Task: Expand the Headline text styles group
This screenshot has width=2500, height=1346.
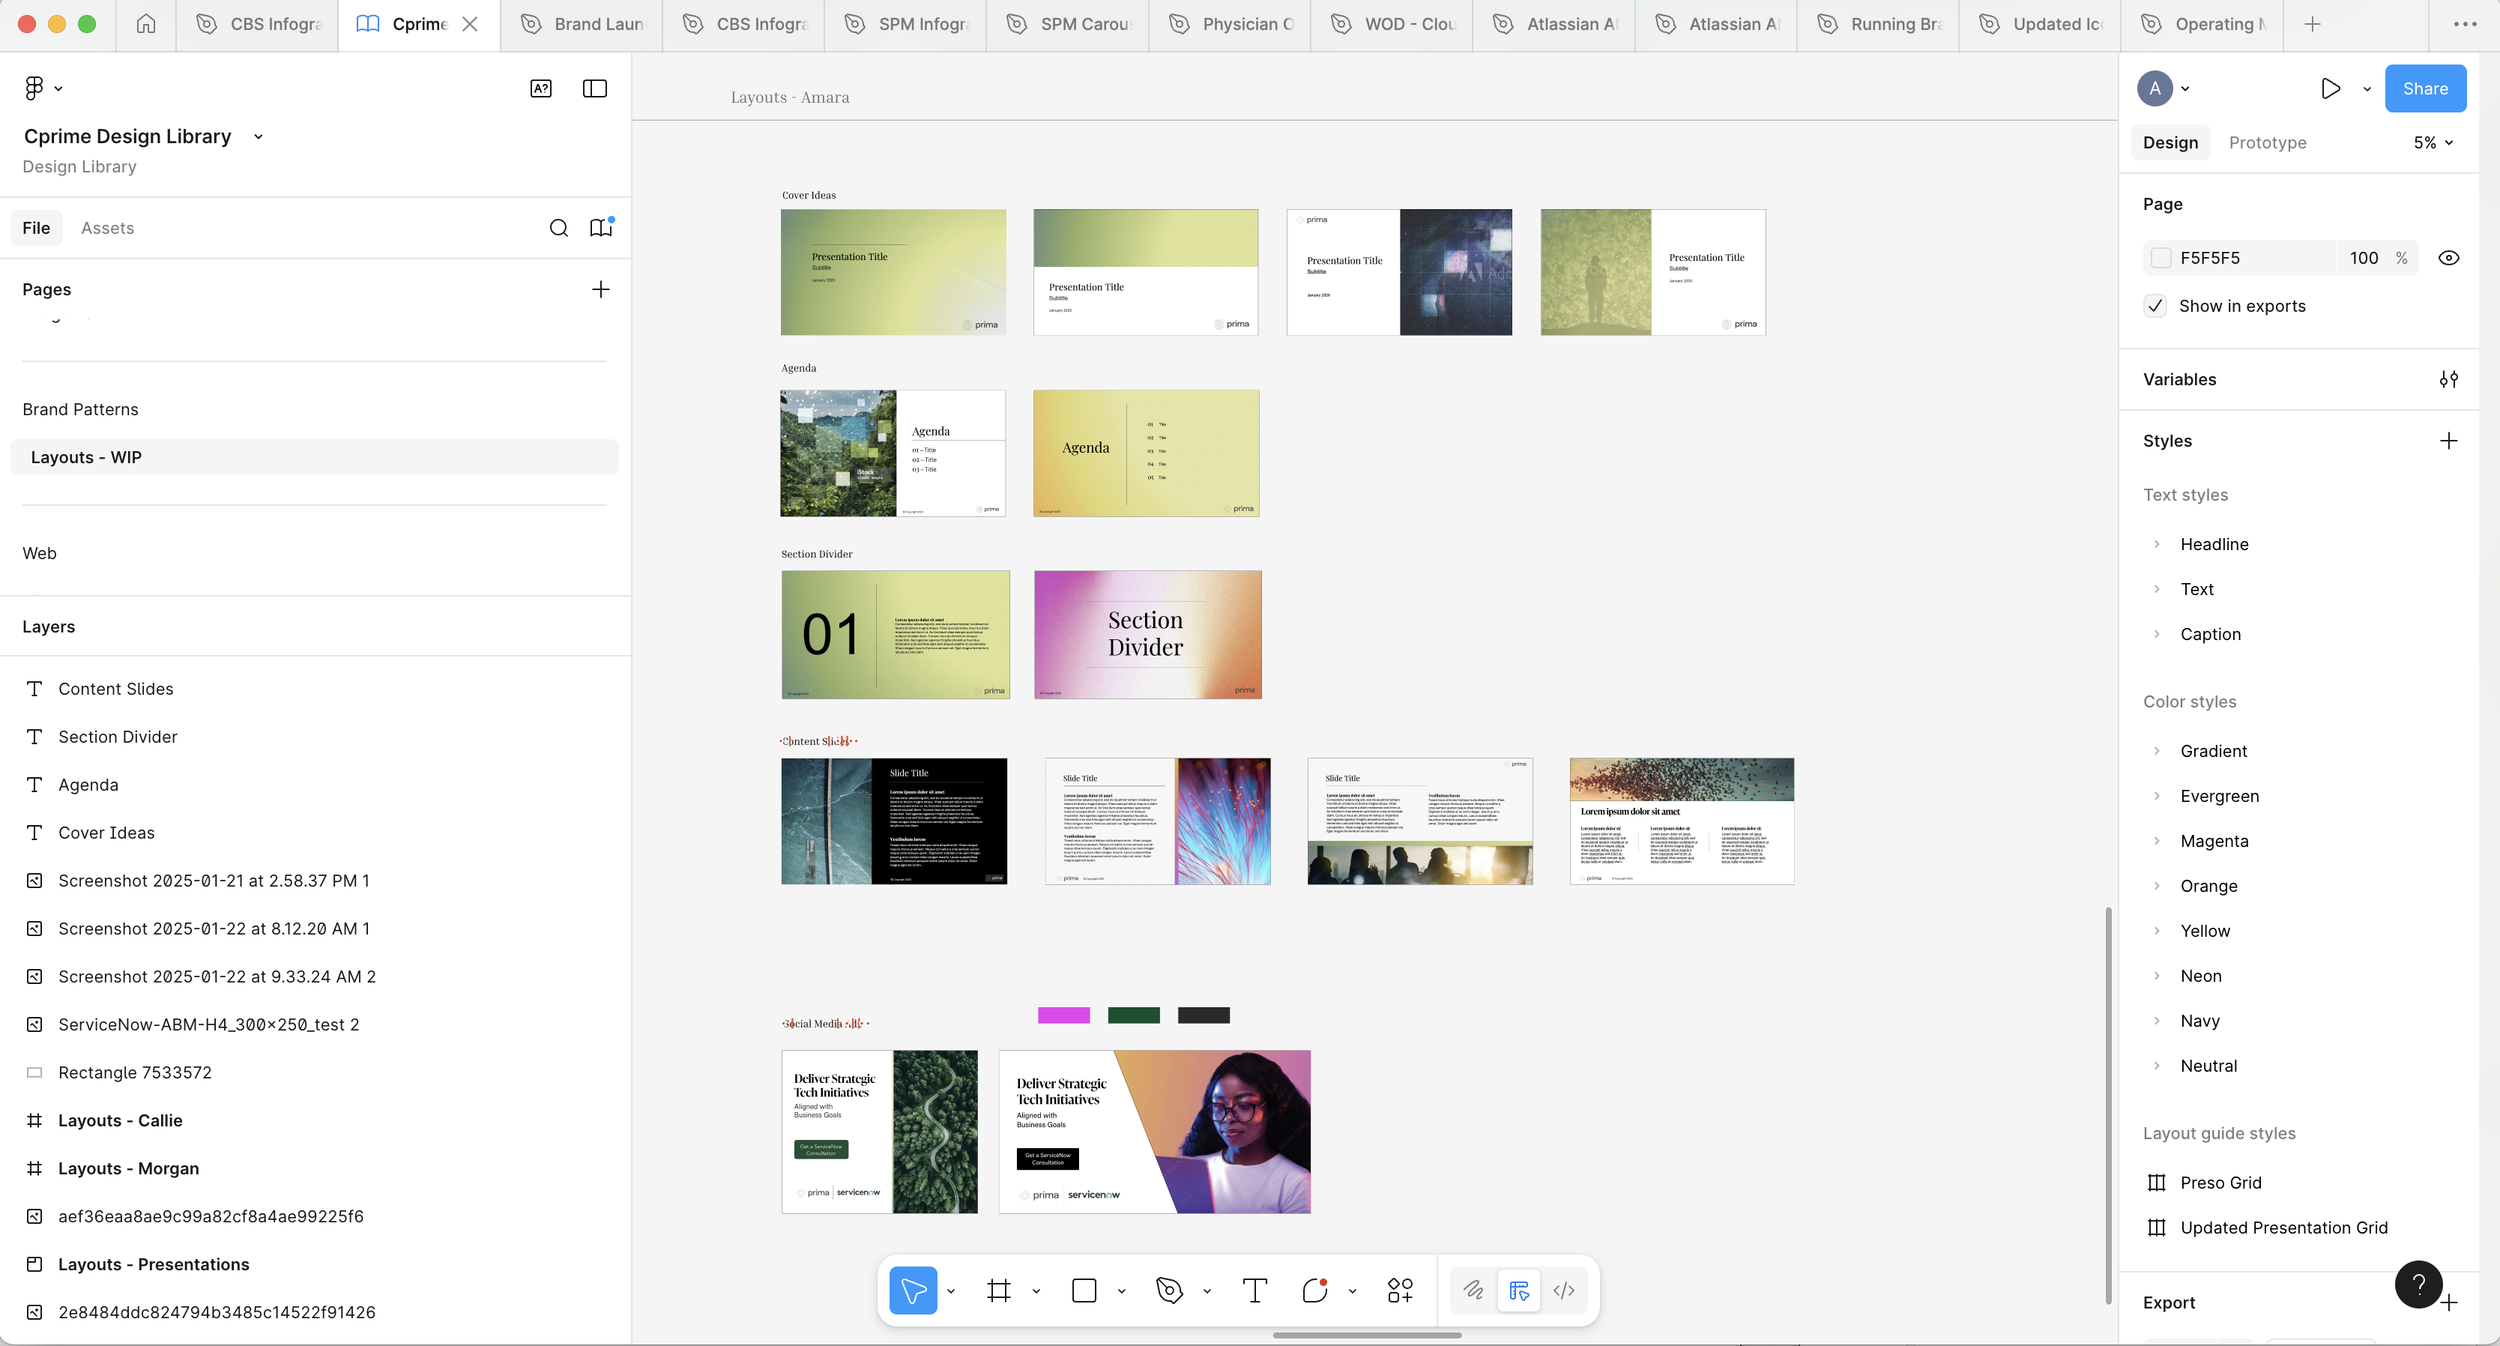Action: pyautogui.click(x=2157, y=544)
